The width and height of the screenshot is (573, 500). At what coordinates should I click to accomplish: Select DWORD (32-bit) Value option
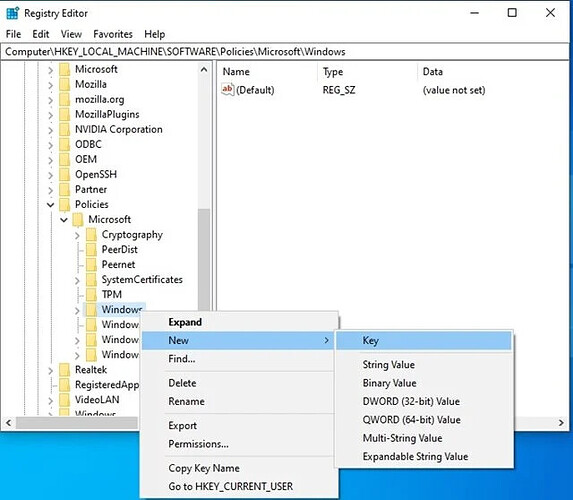coord(411,401)
